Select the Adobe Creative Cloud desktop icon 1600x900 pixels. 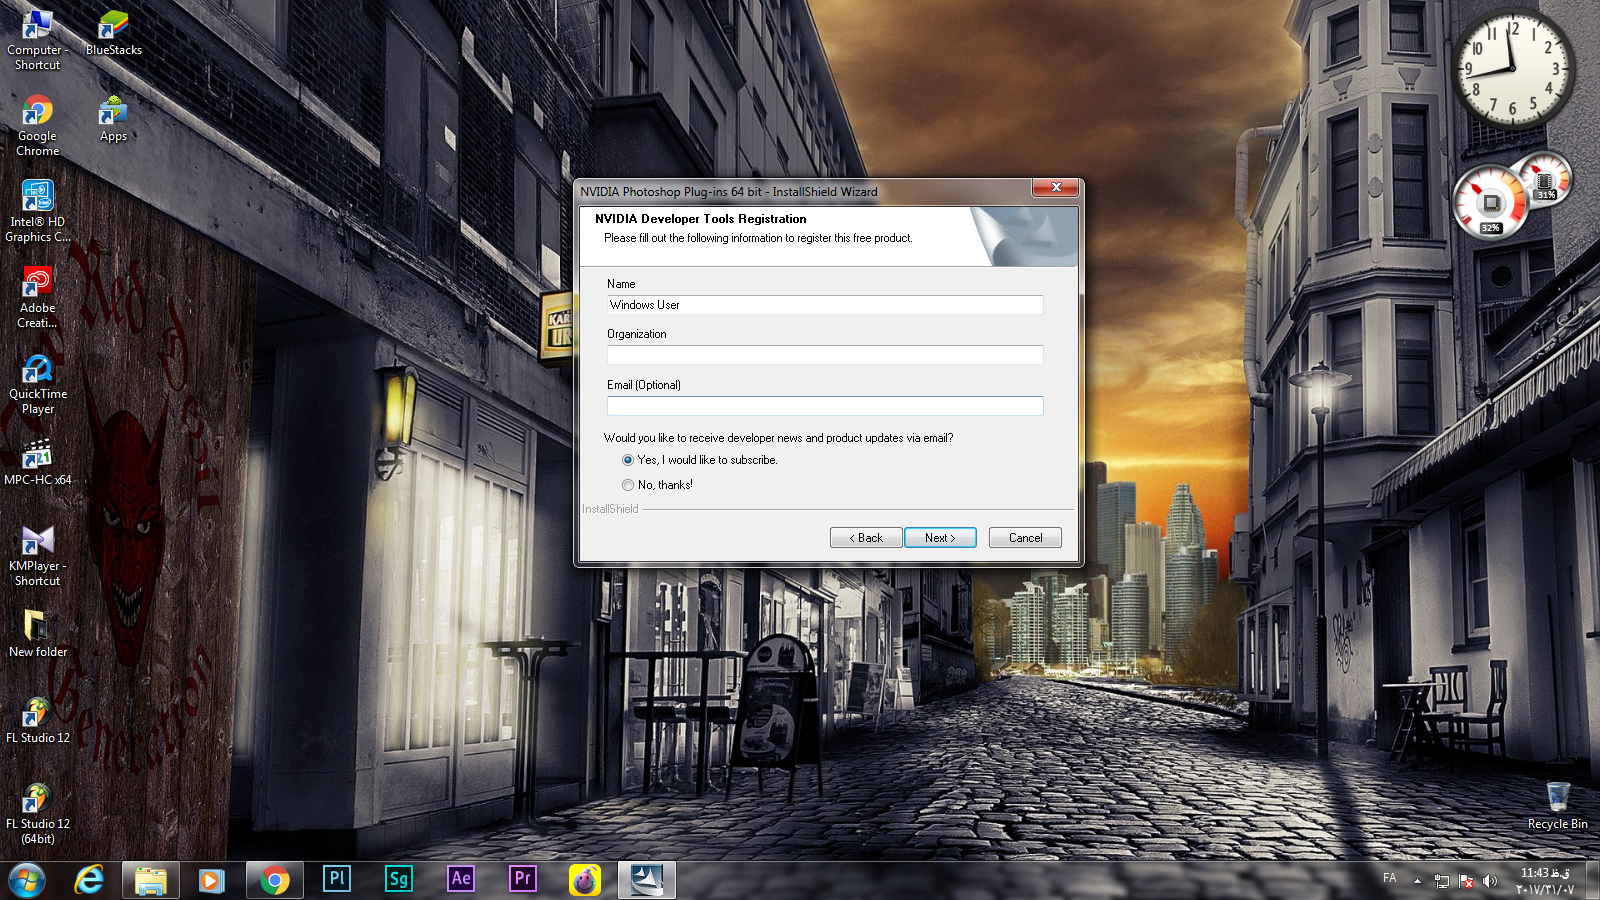[x=37, y=298]
